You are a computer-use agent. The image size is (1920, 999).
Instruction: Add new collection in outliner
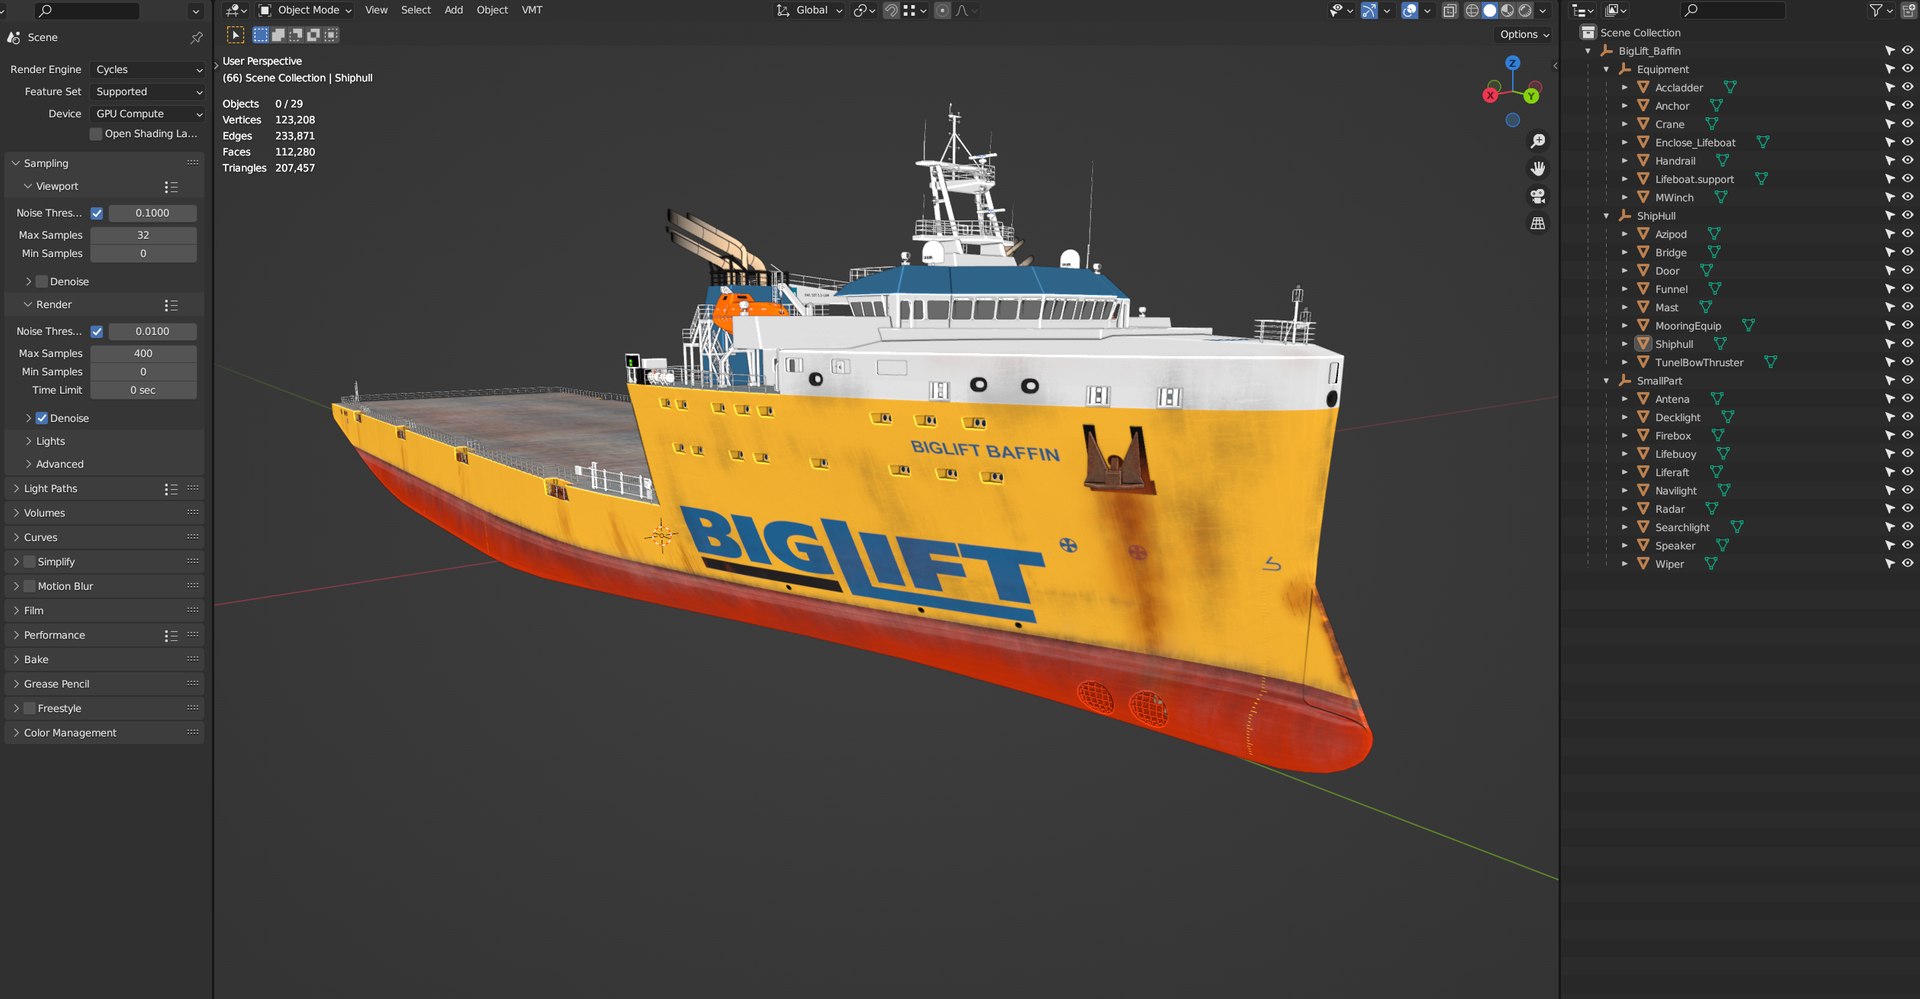click(x=1908, y=10)
